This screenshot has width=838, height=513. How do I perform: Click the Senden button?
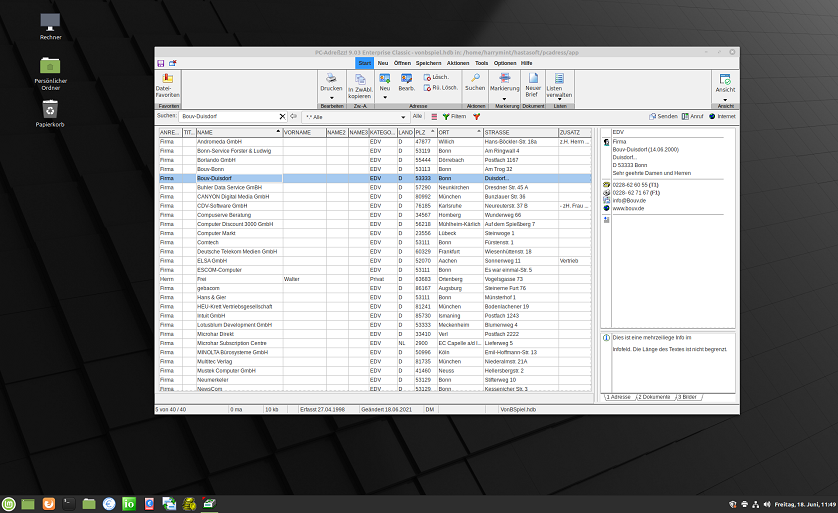[x=662, y=117]
